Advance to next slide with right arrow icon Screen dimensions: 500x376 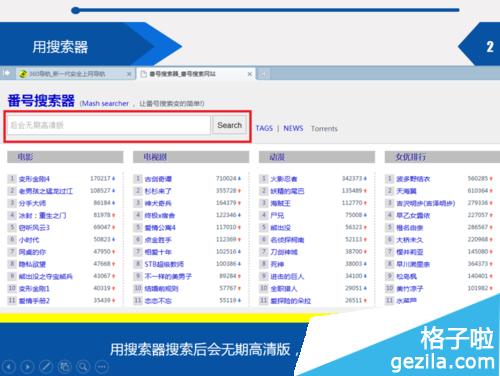[27, 367]
